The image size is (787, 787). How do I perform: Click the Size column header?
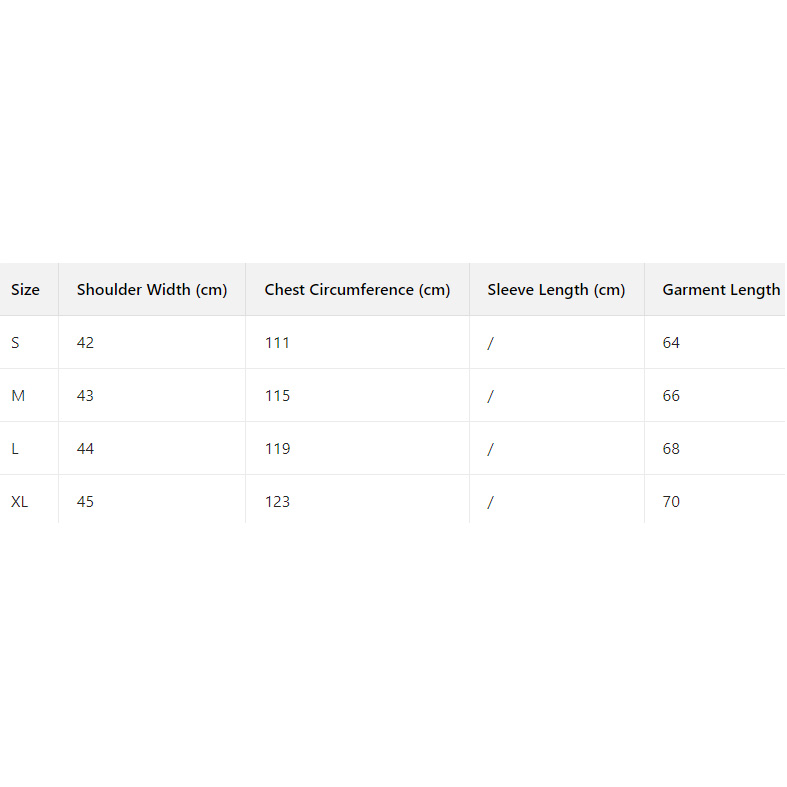click(25, 290)
